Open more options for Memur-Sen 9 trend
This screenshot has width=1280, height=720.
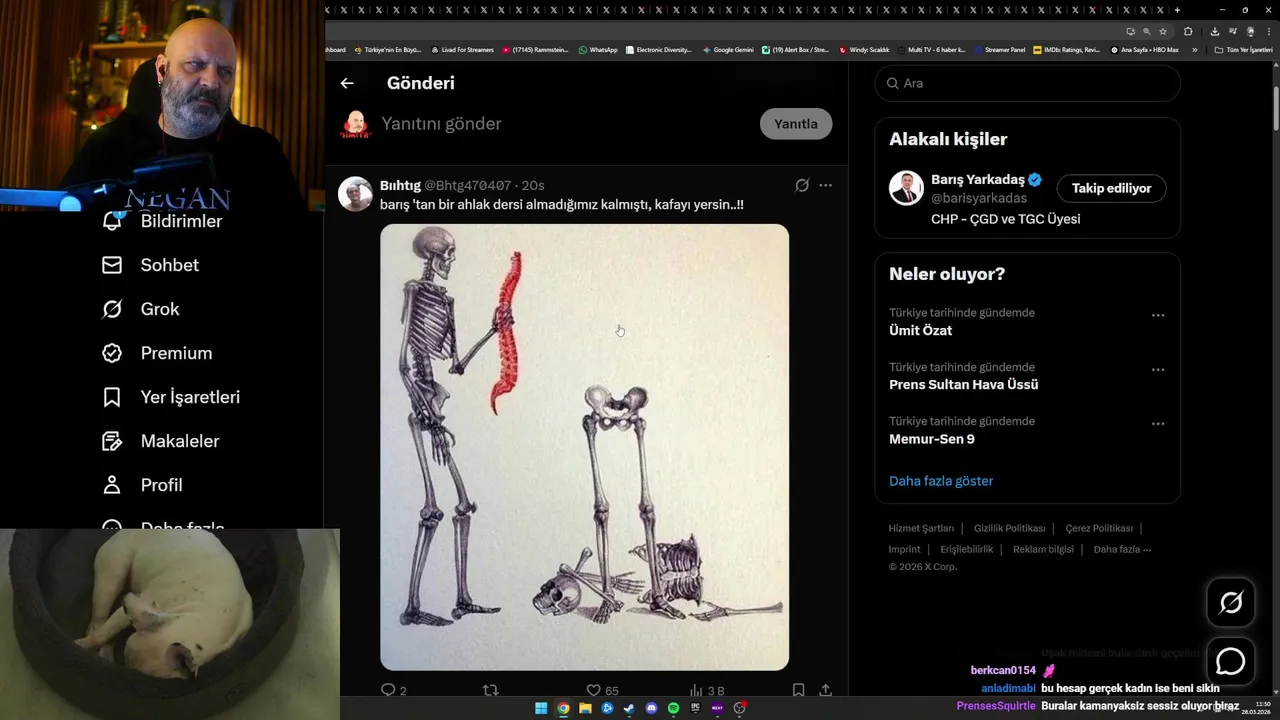[1158, 424]
